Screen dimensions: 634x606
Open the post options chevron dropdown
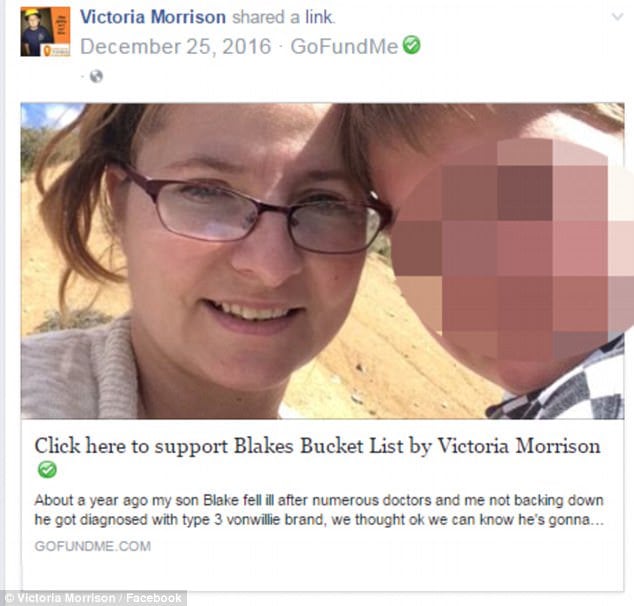tap(617, 17)
